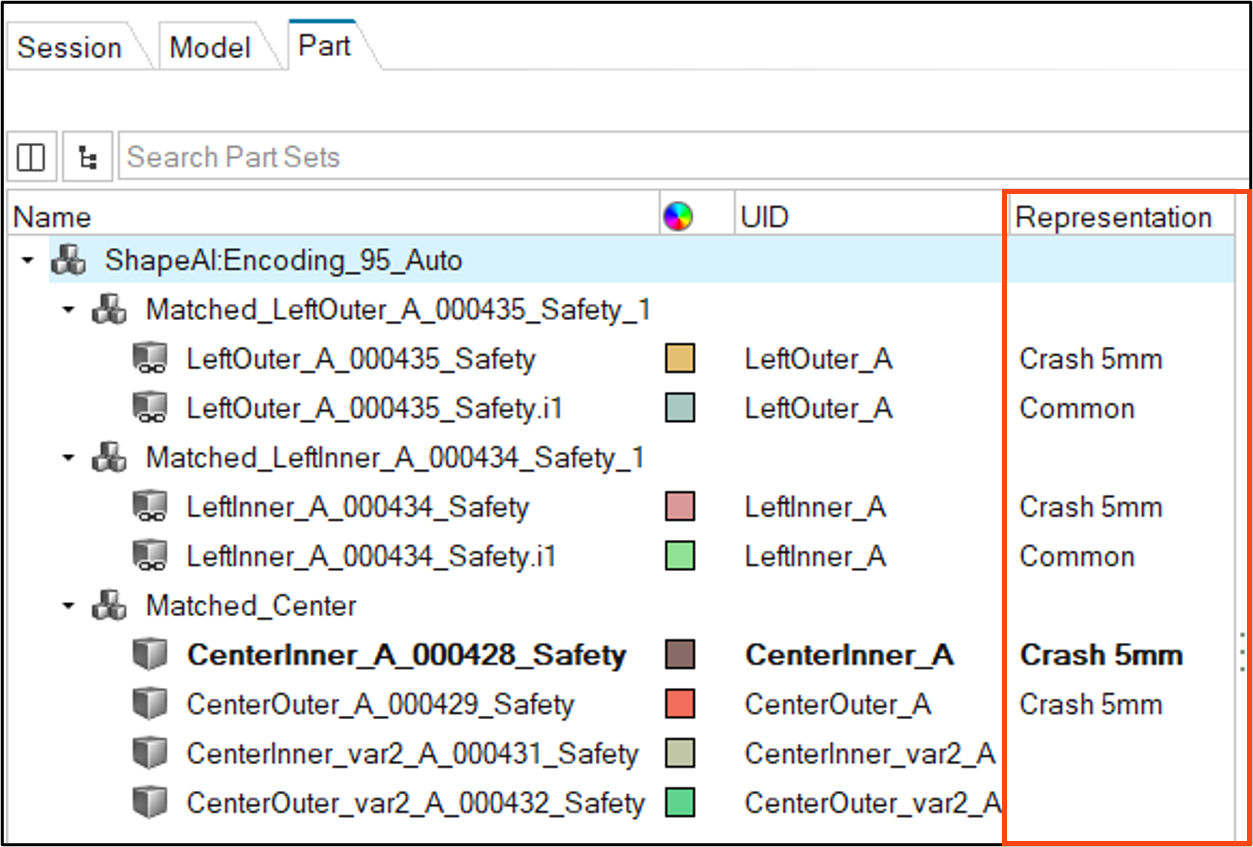Switch to the Session tab
Image resolution: width=1253 pixels, height=847 pixels.
[x=70, y=47]
